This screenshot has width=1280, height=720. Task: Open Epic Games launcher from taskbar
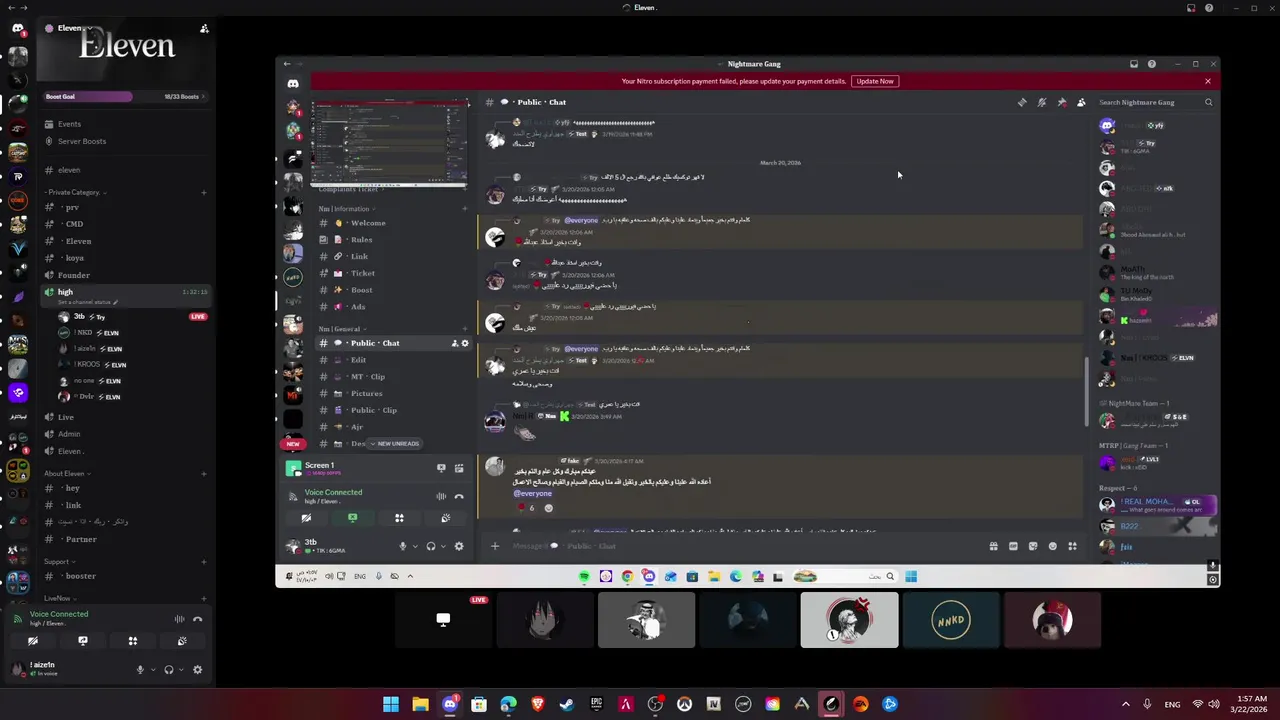click(x=596, y=704)
